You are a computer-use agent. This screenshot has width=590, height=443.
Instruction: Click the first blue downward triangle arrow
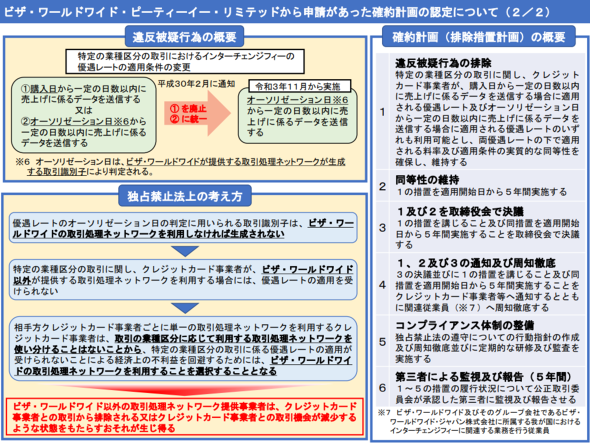185,251
